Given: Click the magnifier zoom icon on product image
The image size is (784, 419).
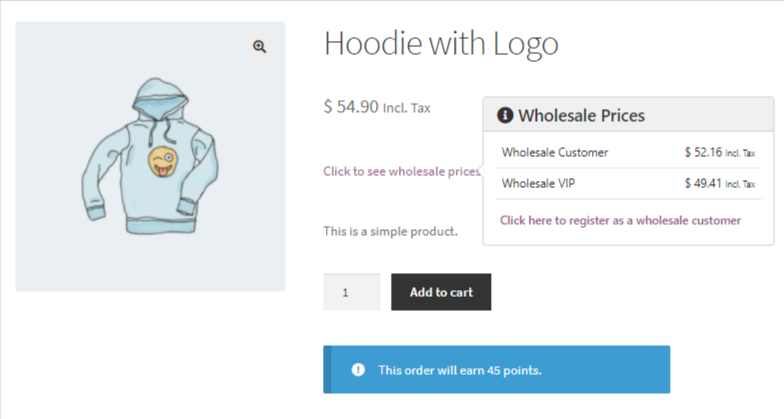Looking at the screenshot, I should pyautogui.click(x=259, y=47).
